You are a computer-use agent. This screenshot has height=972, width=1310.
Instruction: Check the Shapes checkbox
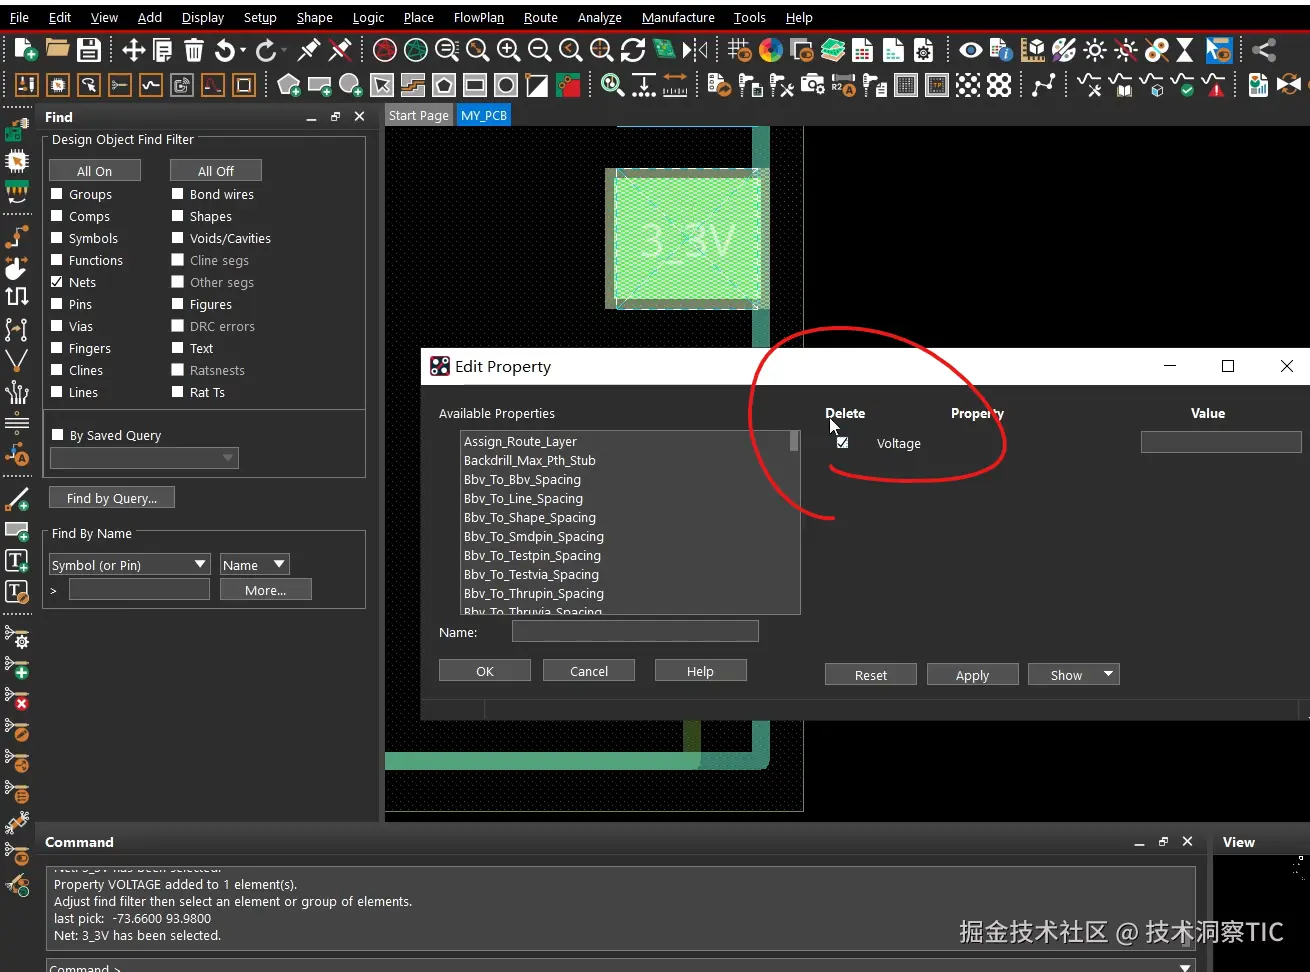178,216
